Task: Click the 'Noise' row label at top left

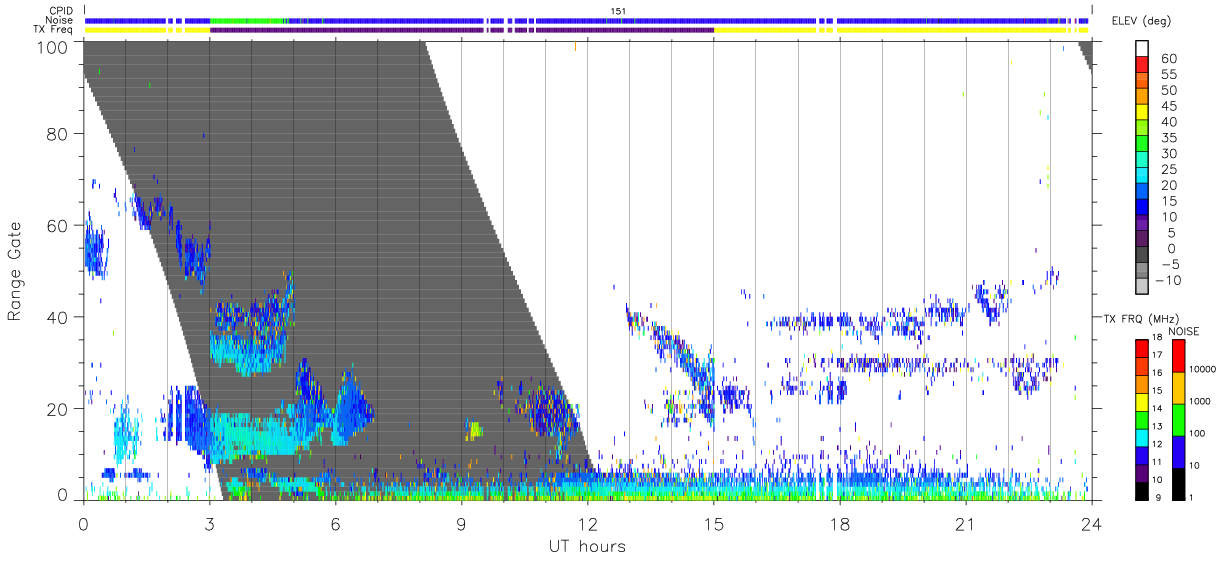Action: (x=60, y=20)
